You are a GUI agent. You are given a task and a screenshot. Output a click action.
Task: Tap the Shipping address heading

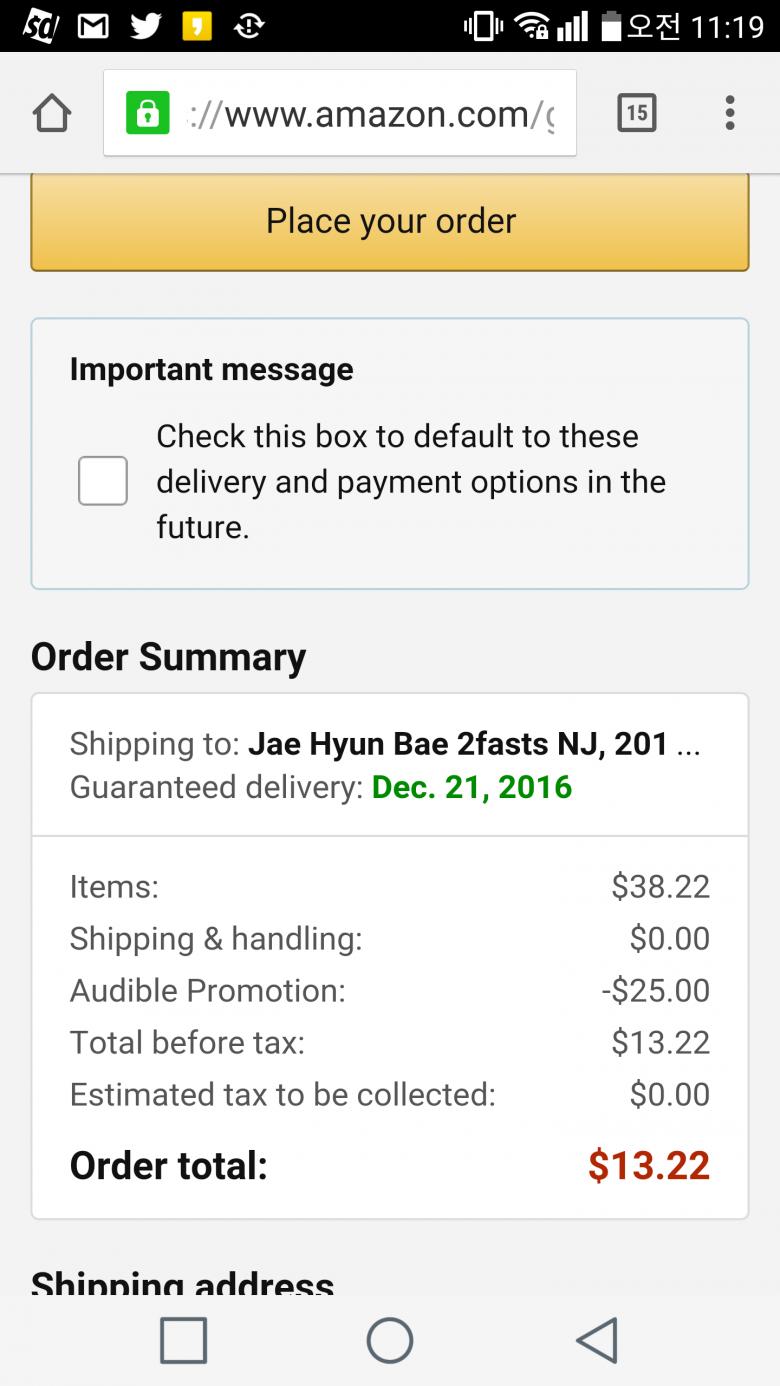pos(183,1283)
